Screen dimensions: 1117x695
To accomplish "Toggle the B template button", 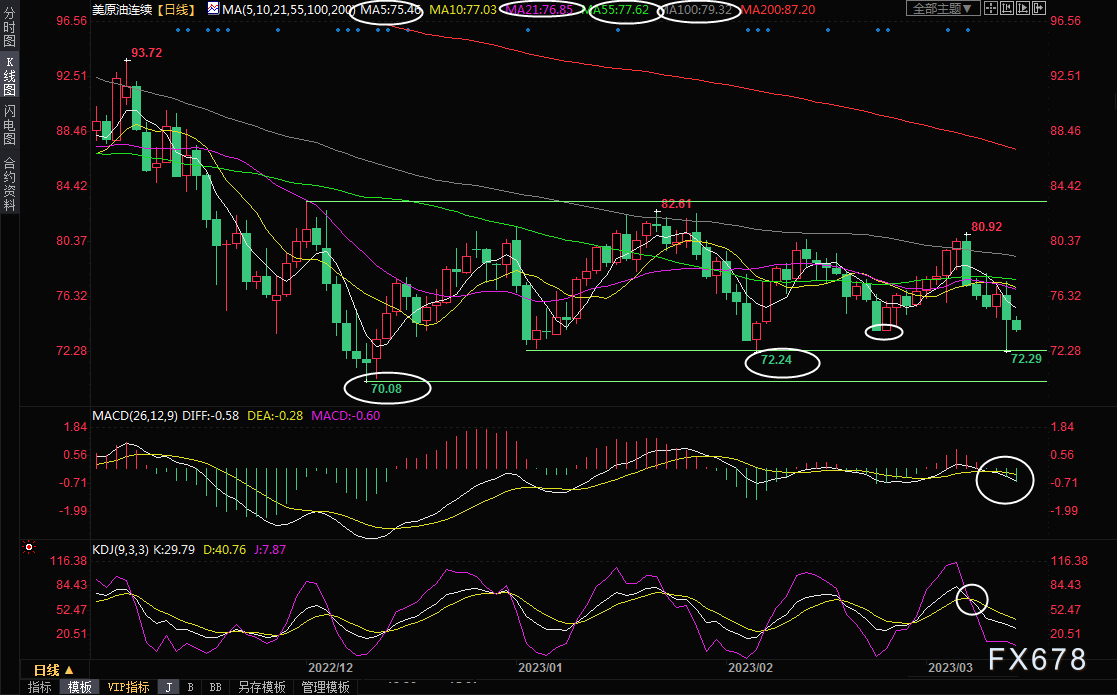I will point(190,687).
